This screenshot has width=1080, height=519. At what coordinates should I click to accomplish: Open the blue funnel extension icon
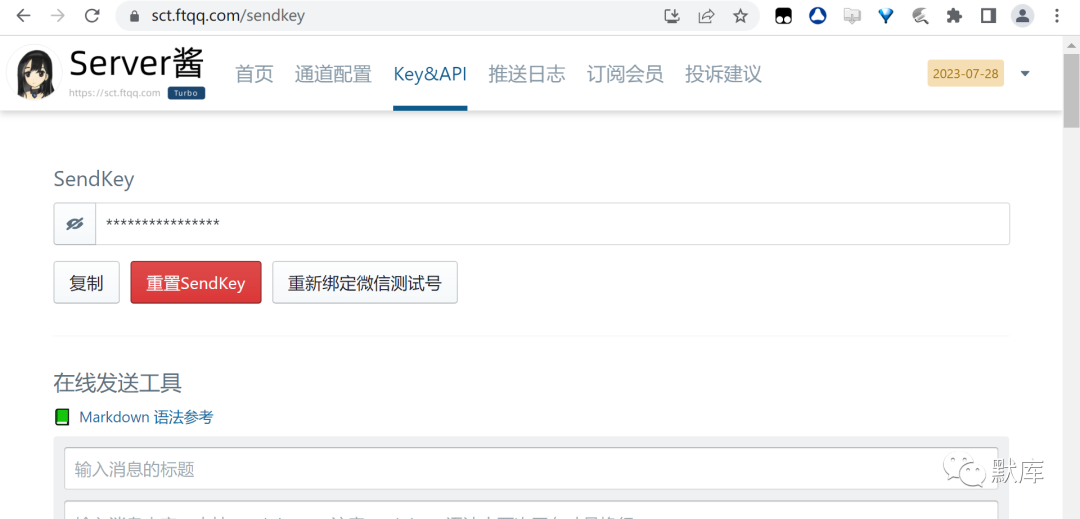(x=886, y=16)
